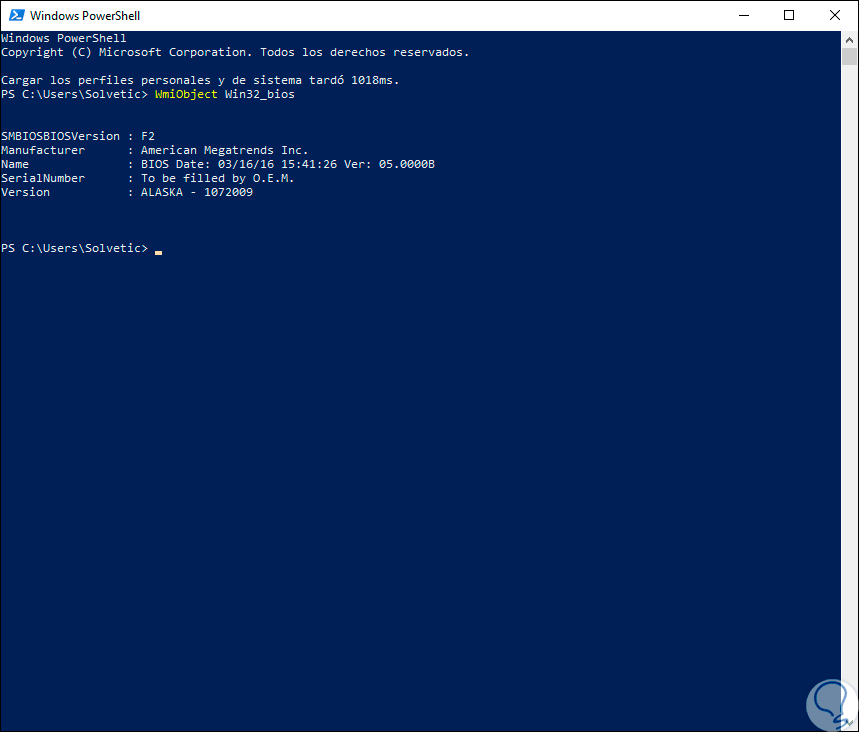Viewport: 859px width, 732px height.
Task: Click the "Windows PowerShell" title bar text
Action: pos(84,16)
